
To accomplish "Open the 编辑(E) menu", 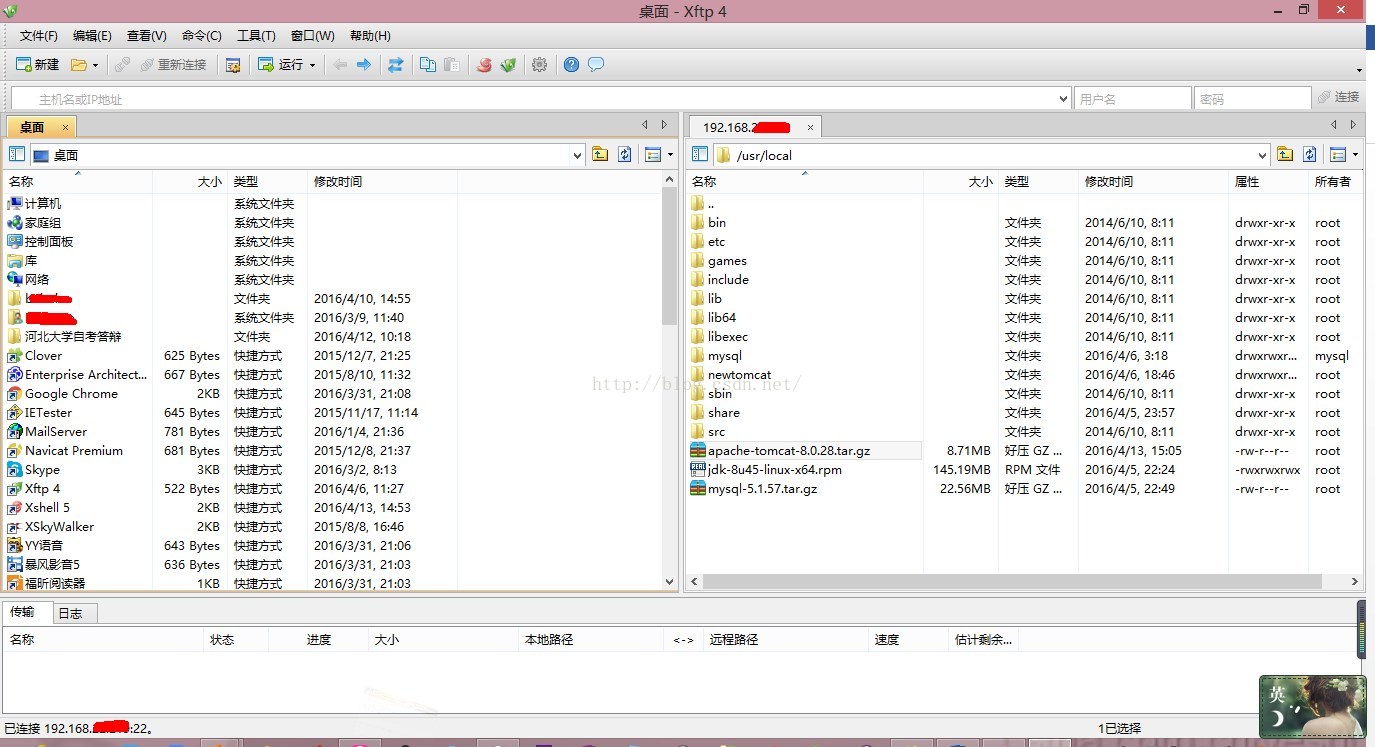I will (92, 36).
